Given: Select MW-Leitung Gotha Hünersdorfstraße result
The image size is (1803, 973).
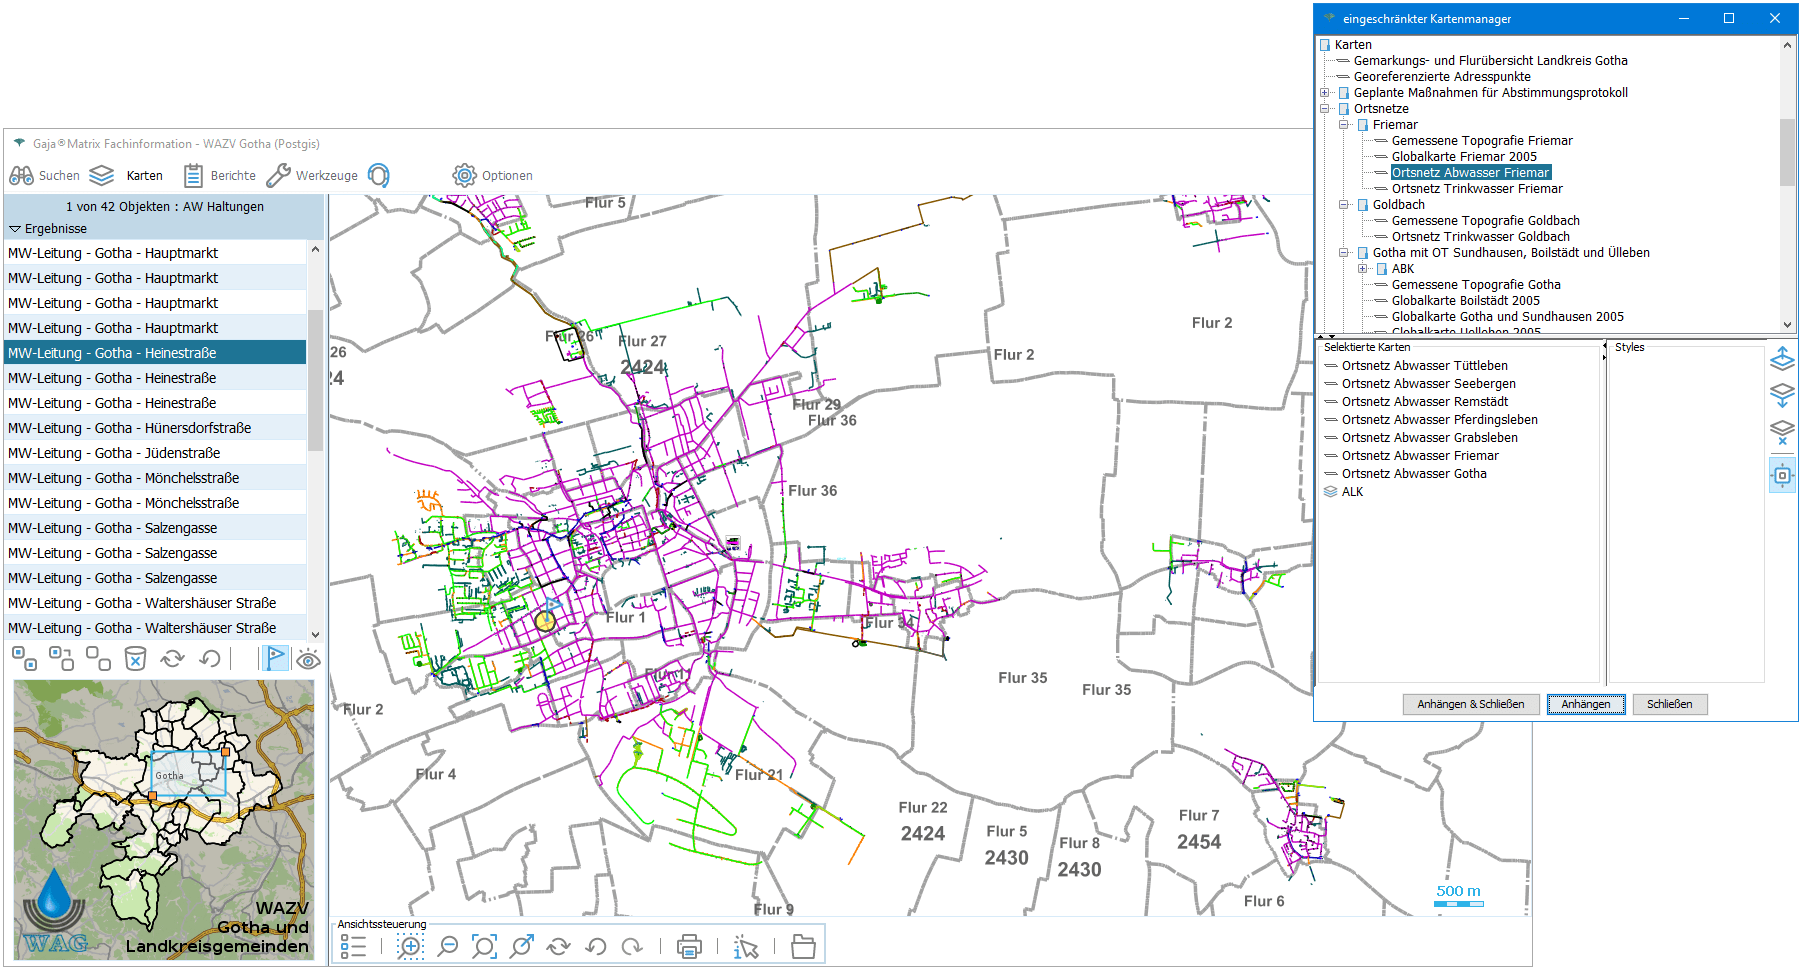Looking at the screenshot, I should 130,428.
